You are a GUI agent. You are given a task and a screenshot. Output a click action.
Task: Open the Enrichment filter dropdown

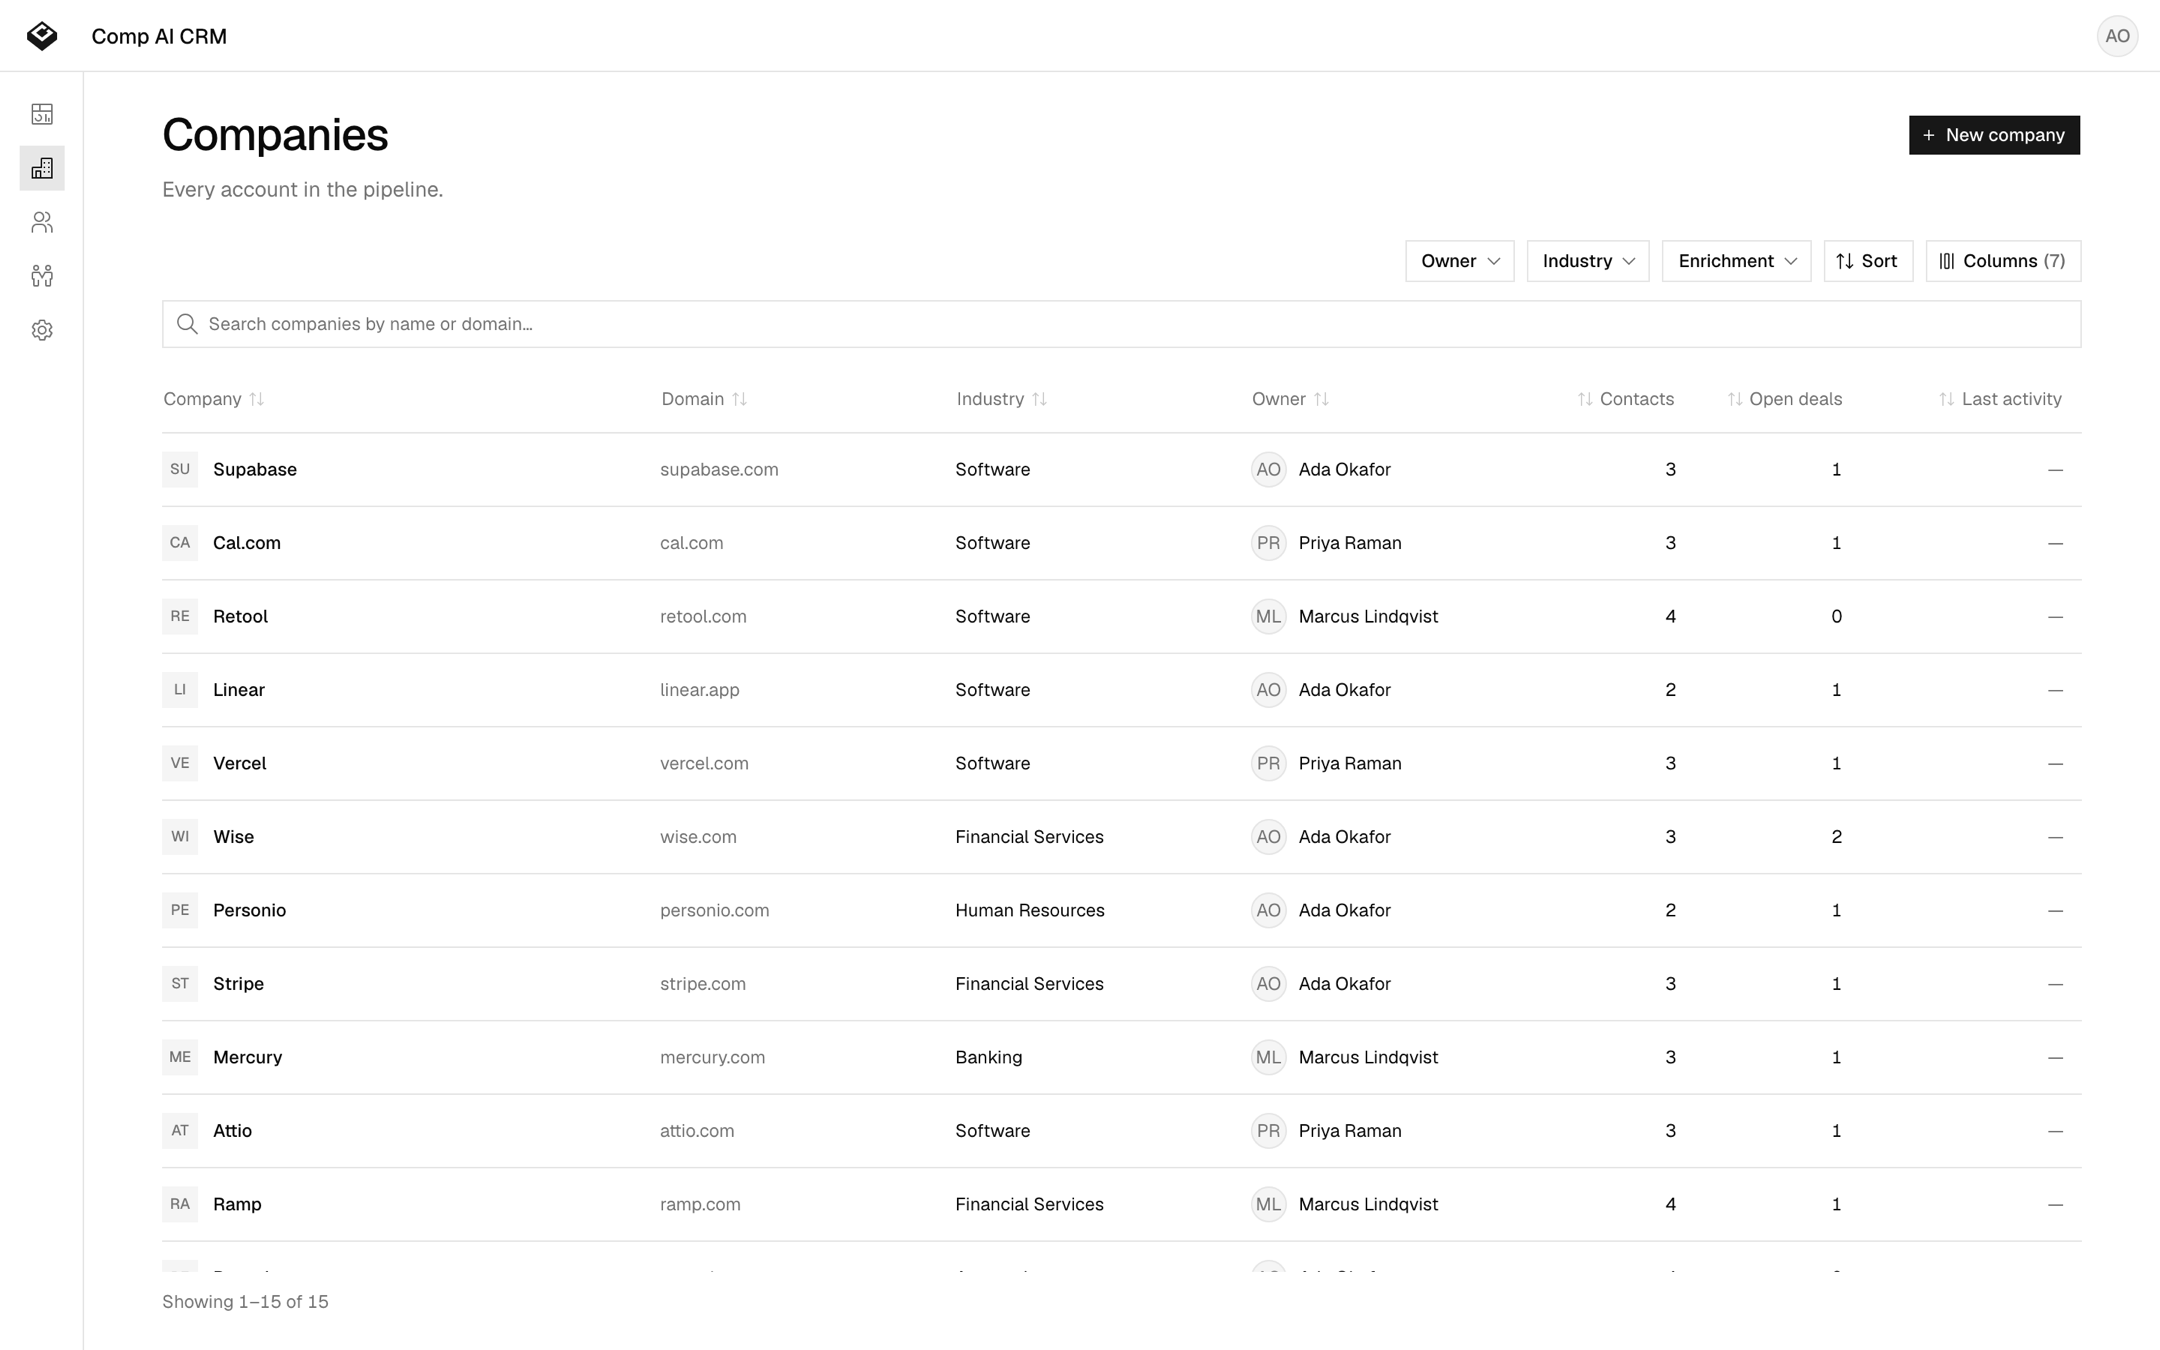coord(1736,261)
